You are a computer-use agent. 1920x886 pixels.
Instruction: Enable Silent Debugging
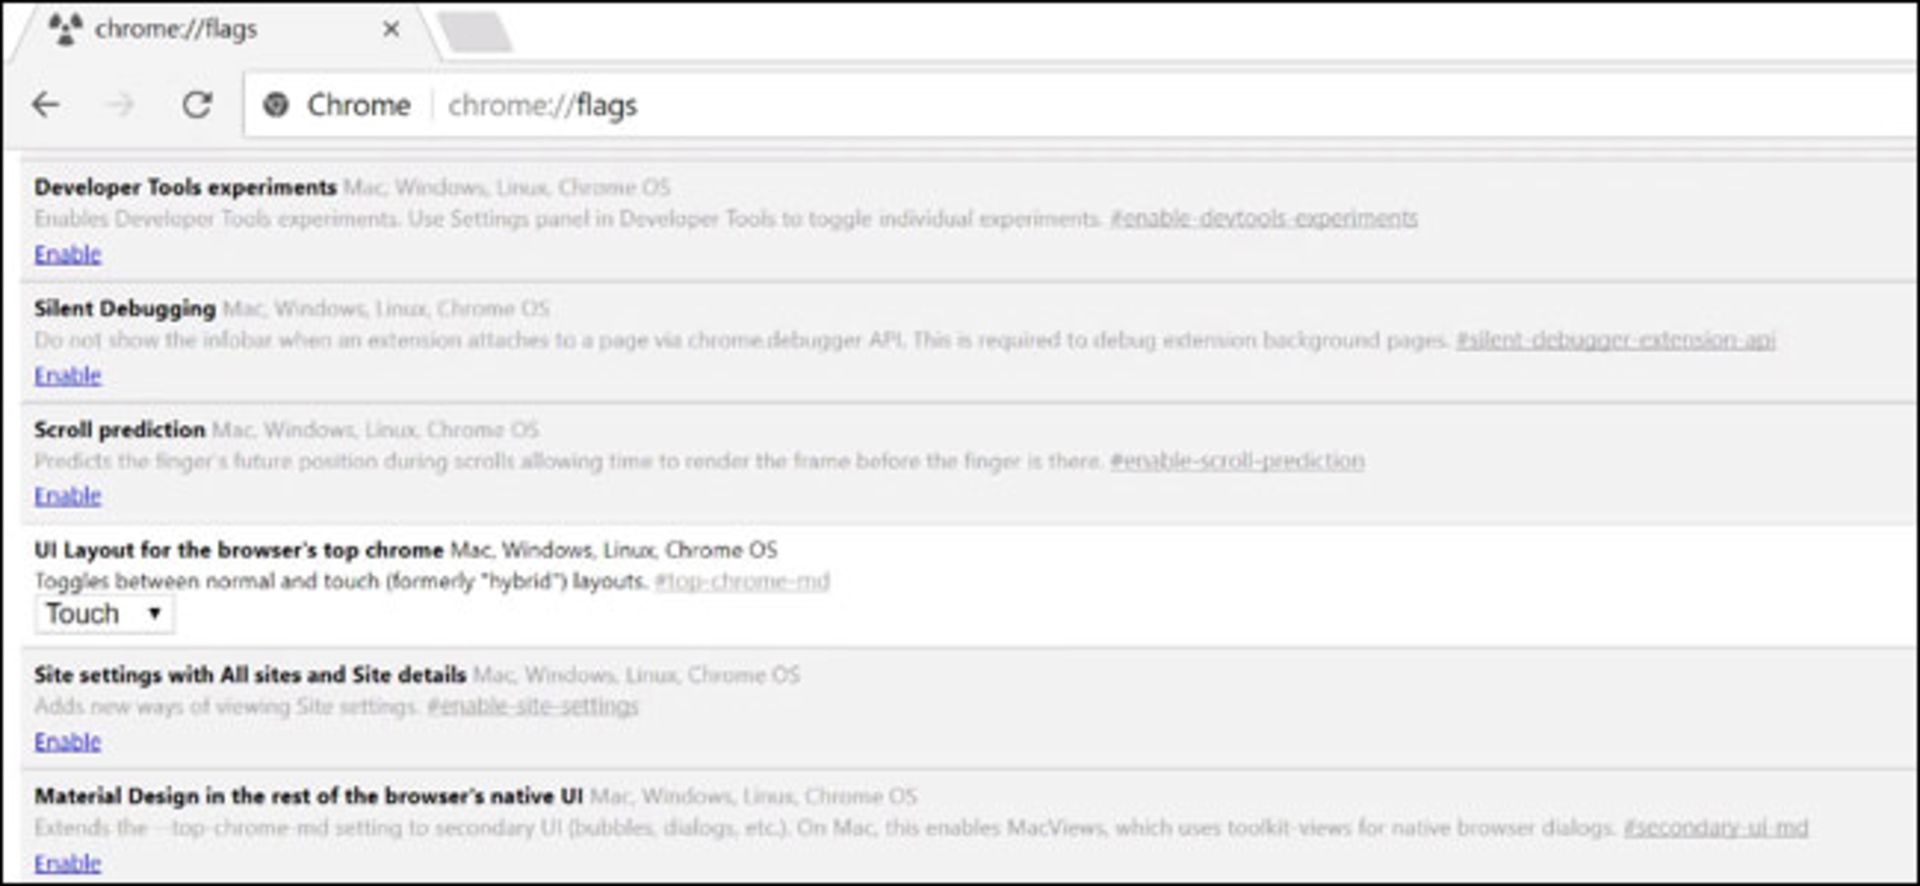(x=66, y=375)
